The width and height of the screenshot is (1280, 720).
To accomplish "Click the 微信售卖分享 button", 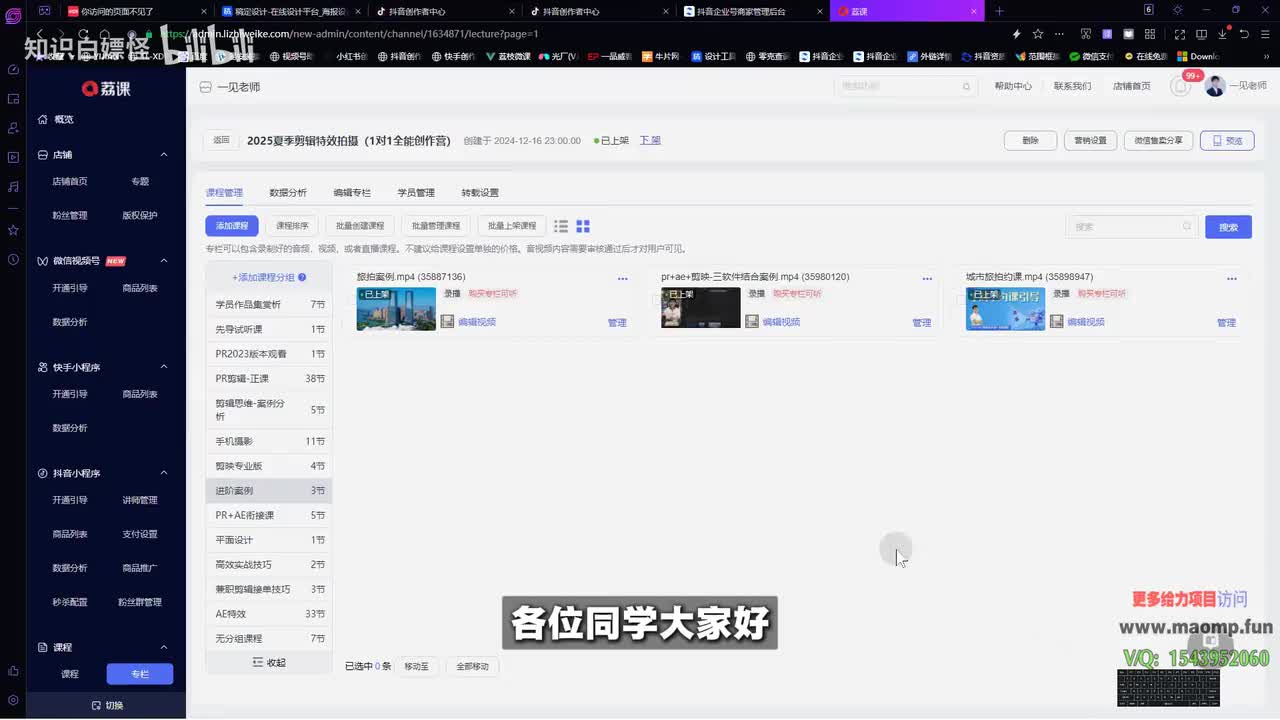I will pos(1158,140).
